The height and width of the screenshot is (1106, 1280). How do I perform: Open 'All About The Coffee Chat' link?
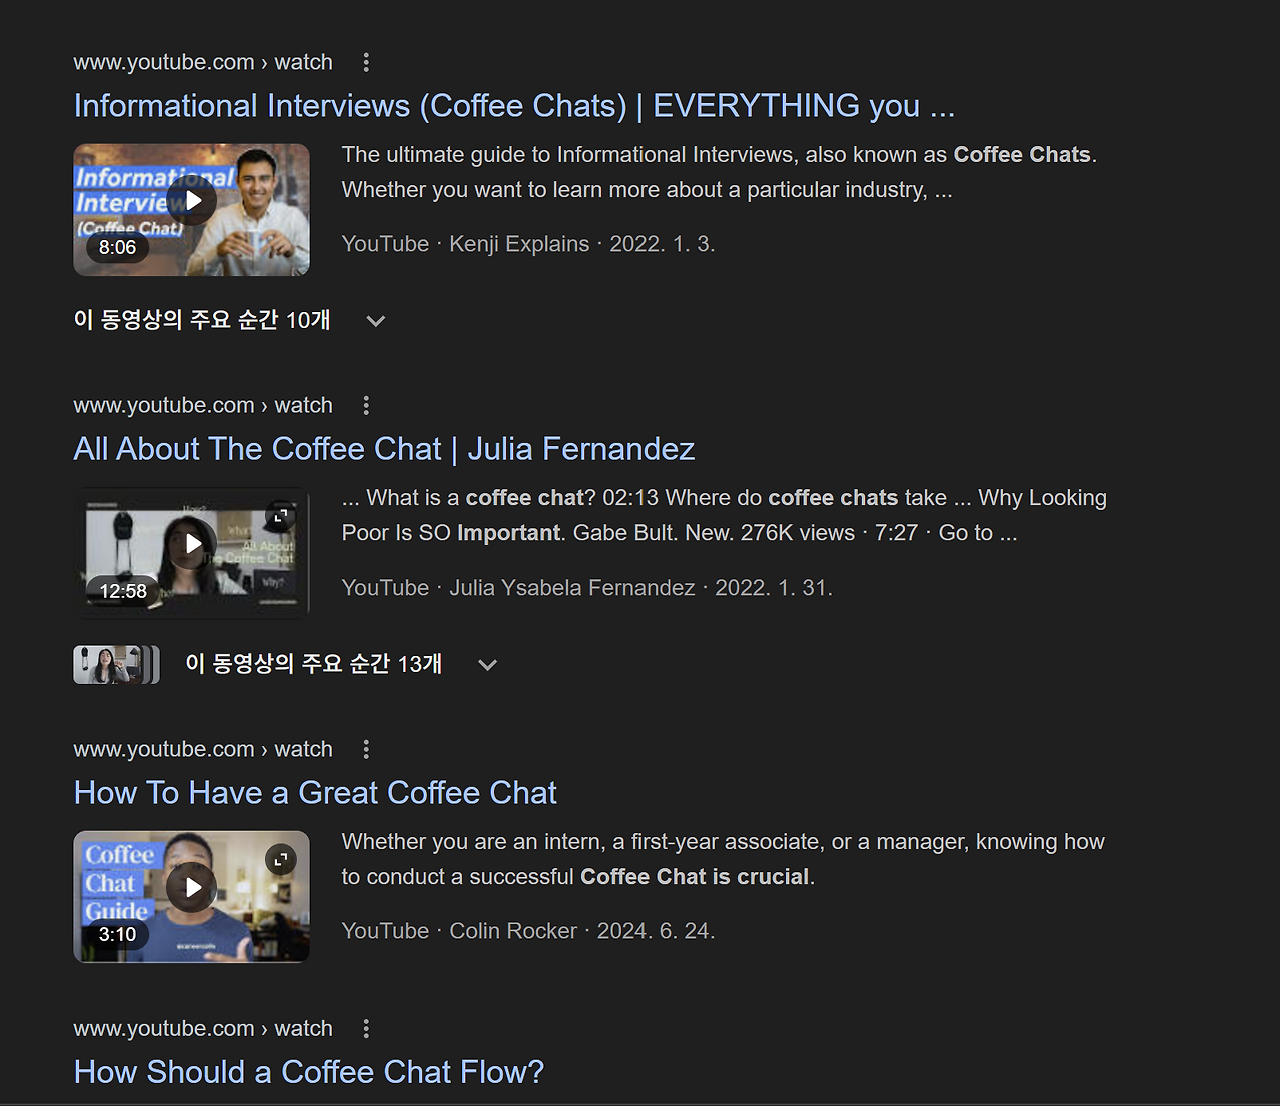pyautogui.click(x=385, y=449)
